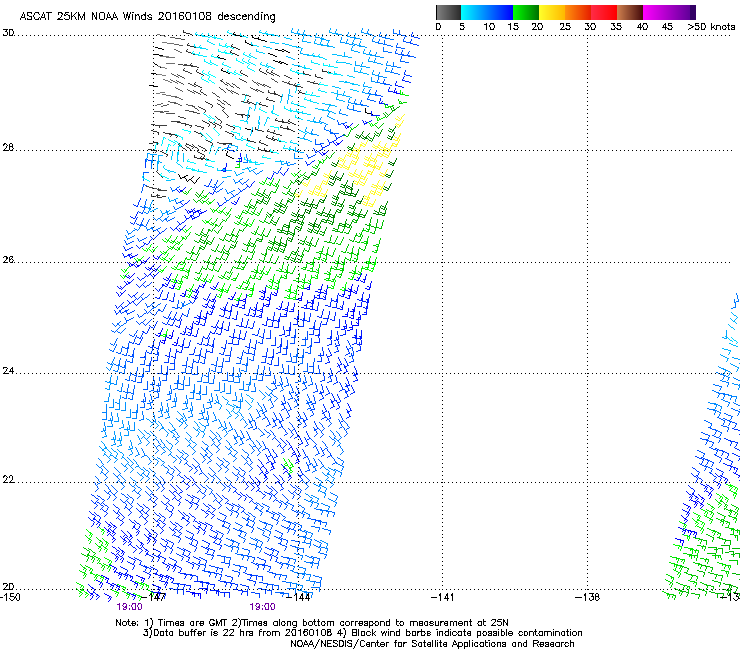
Task: Click the legend label '40'
Action: coord(642,27)
